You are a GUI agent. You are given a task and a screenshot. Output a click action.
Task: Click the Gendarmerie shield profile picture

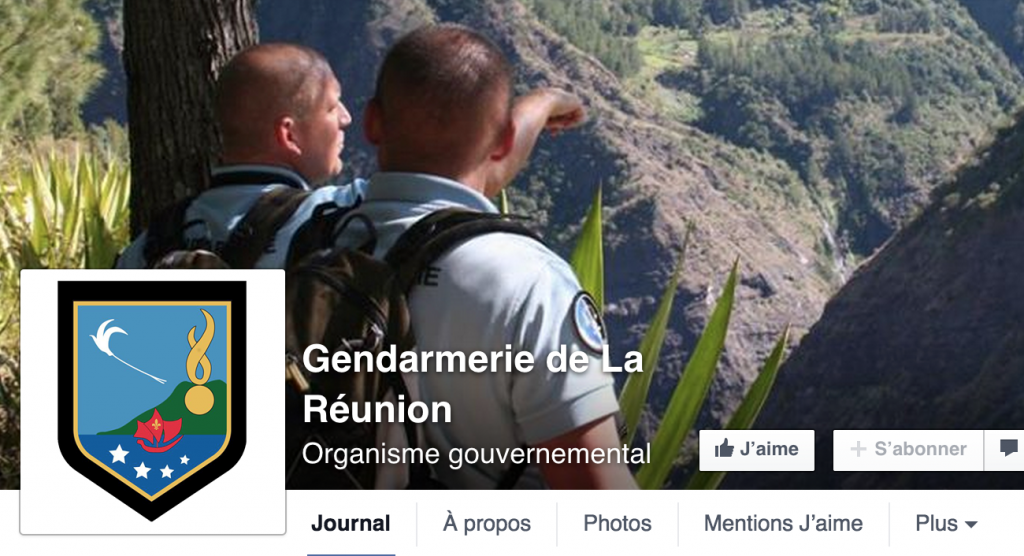[x=153, y=401]
